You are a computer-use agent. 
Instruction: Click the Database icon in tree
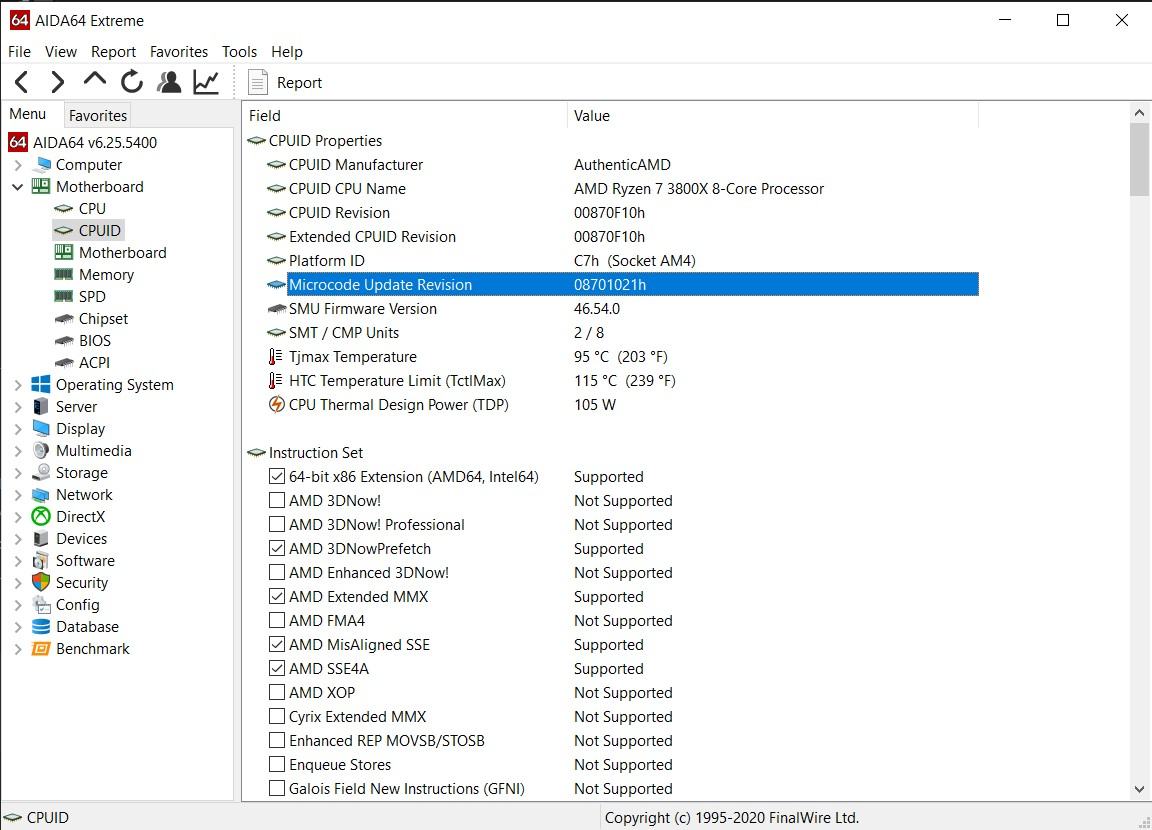click(41, 627)
